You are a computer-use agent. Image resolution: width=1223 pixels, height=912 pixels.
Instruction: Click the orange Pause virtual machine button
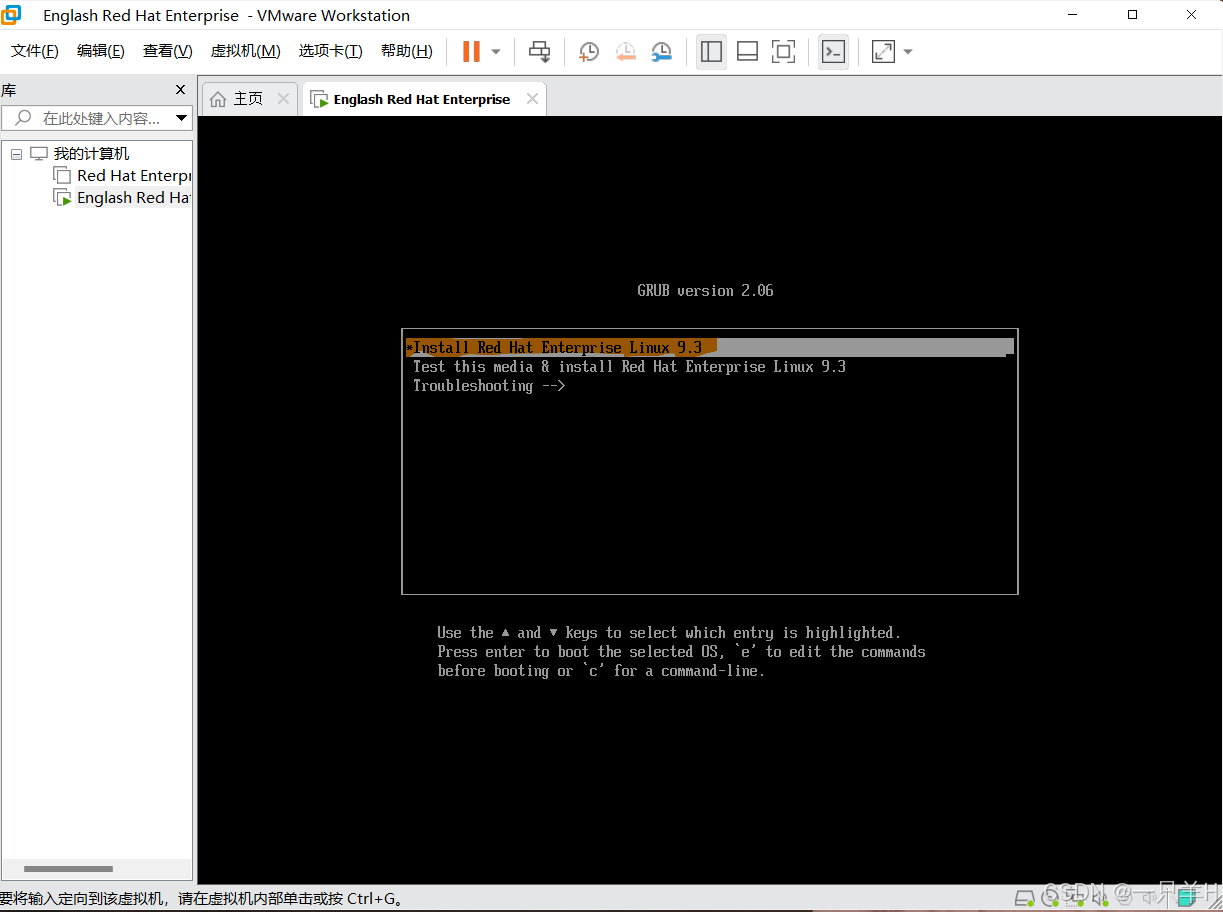pos(471,51)
